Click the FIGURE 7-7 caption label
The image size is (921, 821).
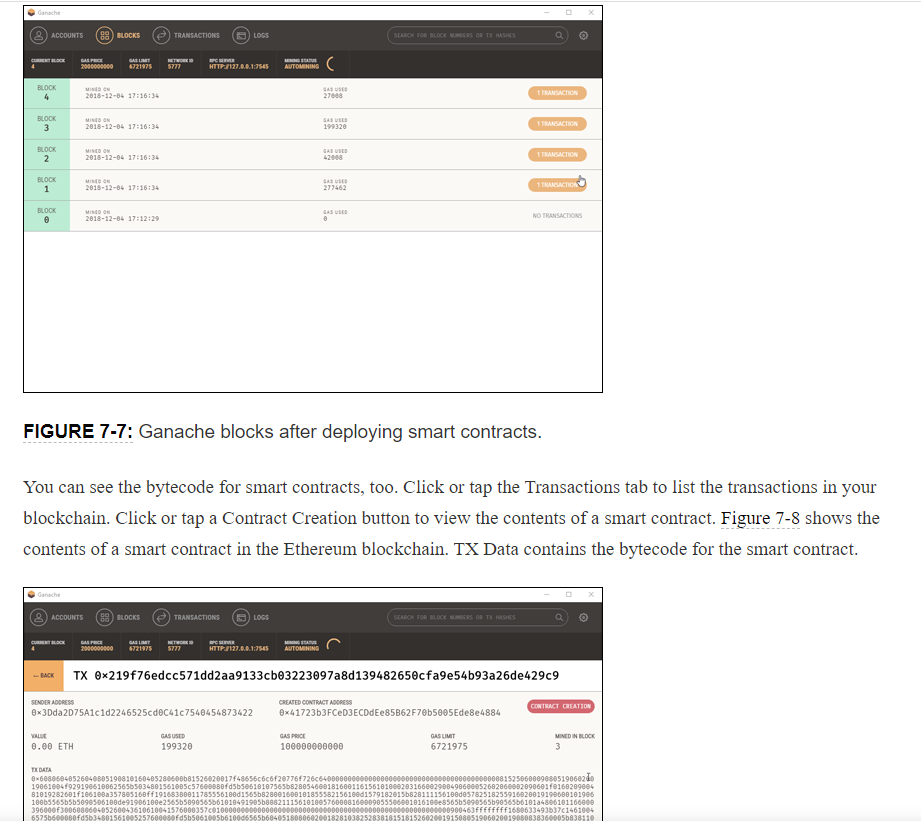[x=78, y=432]
